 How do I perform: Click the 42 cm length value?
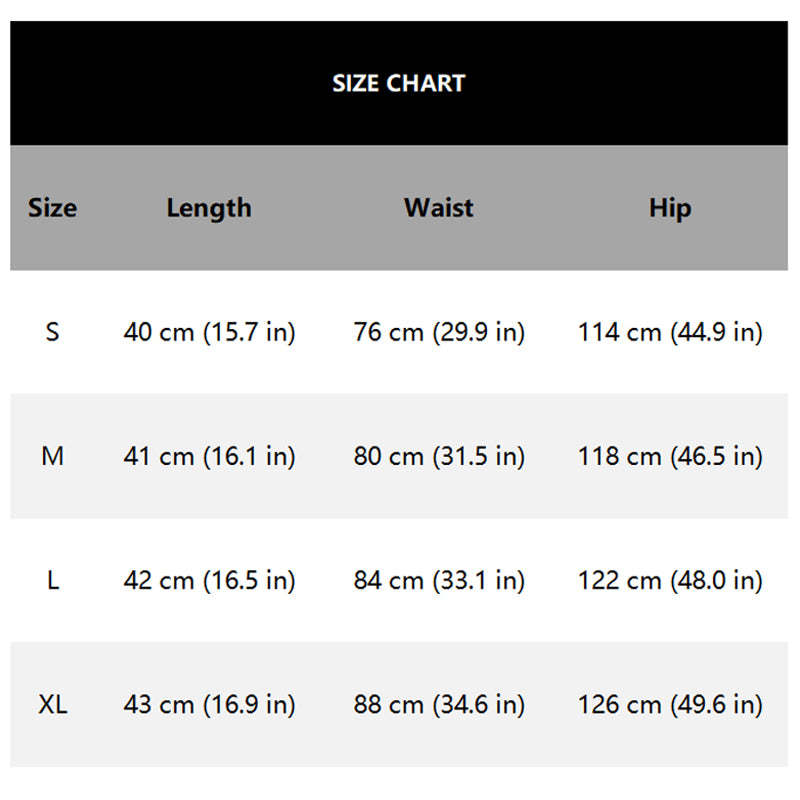pyautogui.click(x=209, y=580)
